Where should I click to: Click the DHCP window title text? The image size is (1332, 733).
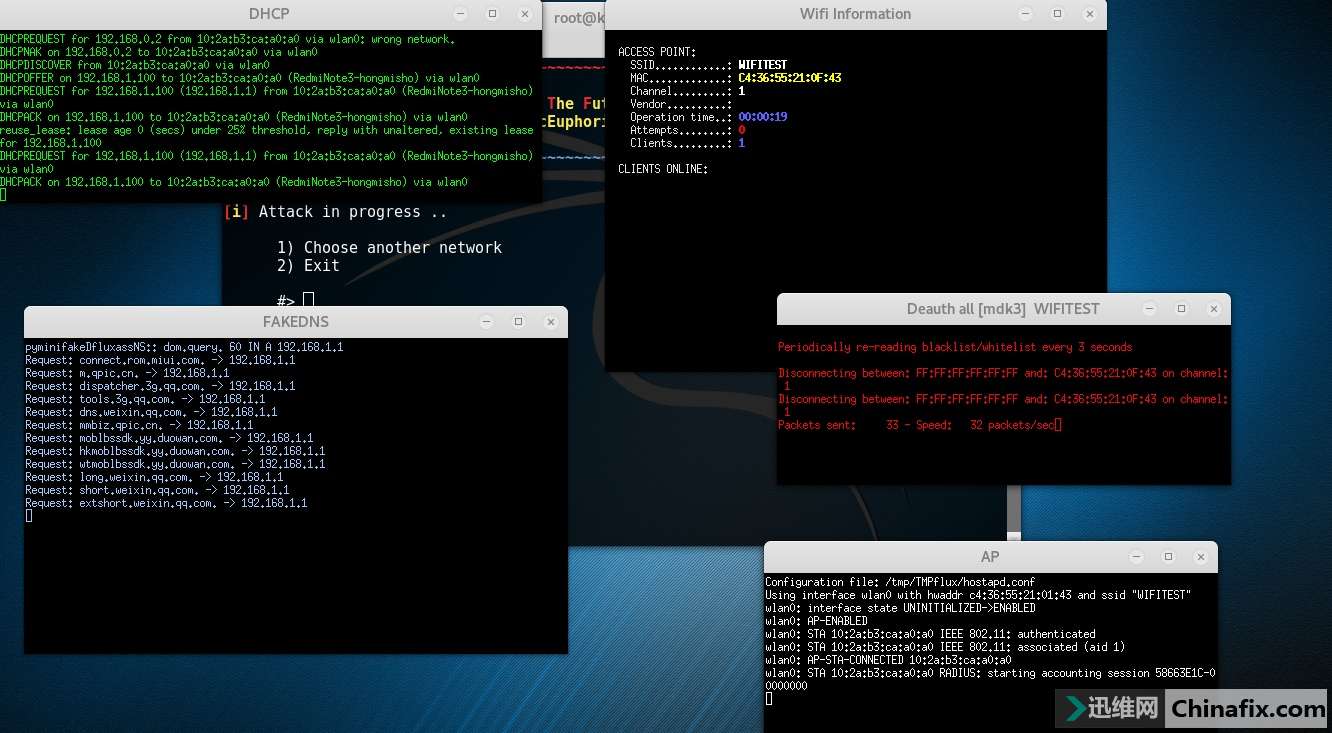[268, 14]
